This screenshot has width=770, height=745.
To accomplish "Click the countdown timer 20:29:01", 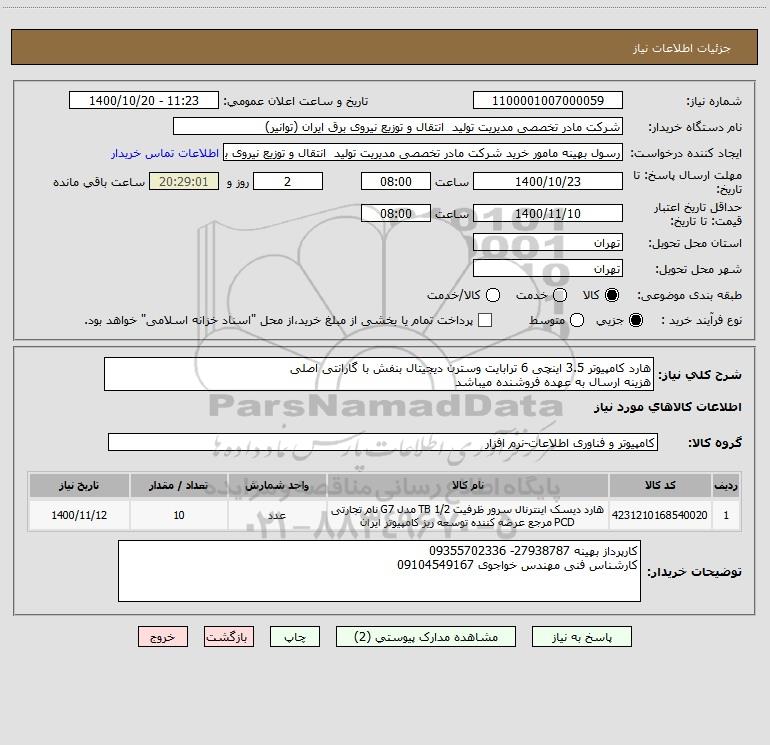I will pos(184,181).
